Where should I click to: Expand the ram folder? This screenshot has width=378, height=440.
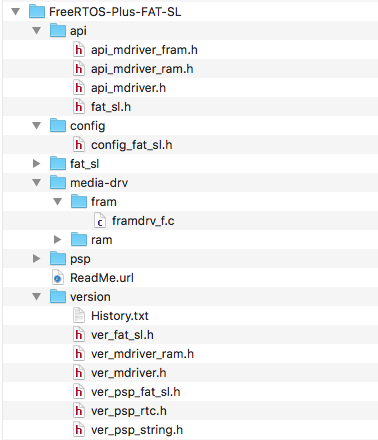[x=57, y=240]
